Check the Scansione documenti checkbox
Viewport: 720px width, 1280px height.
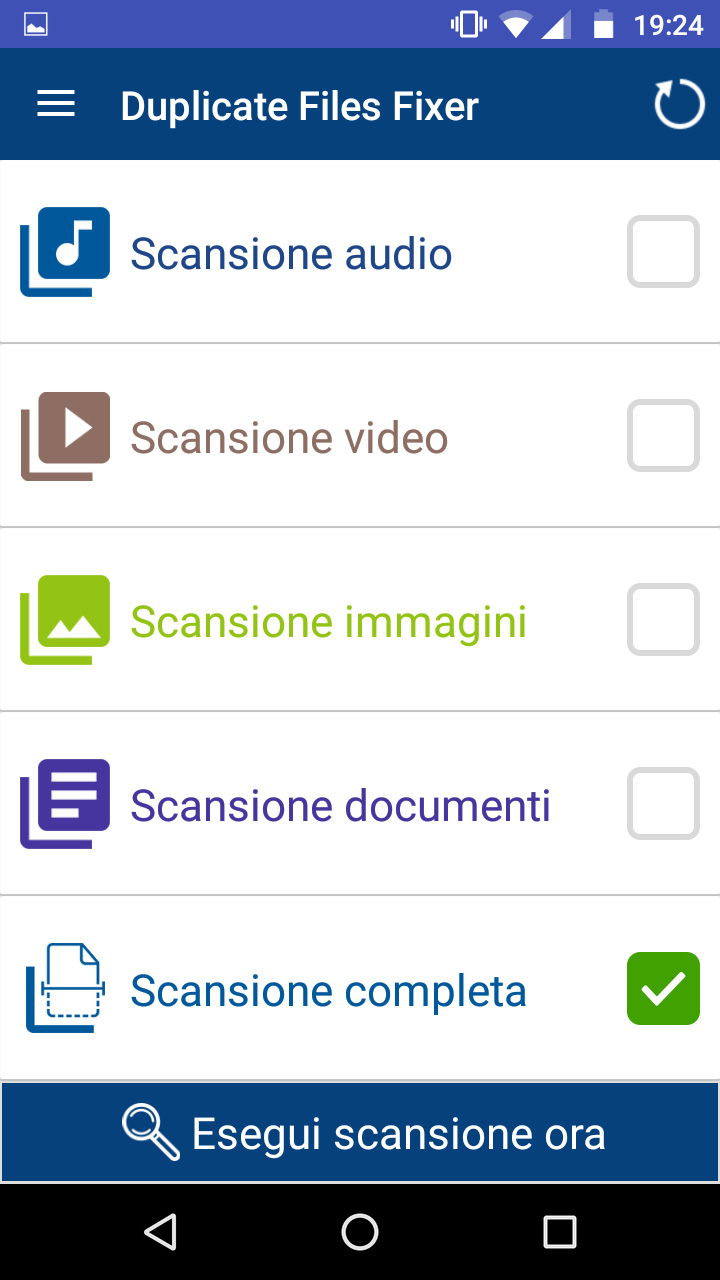[663, 804]
